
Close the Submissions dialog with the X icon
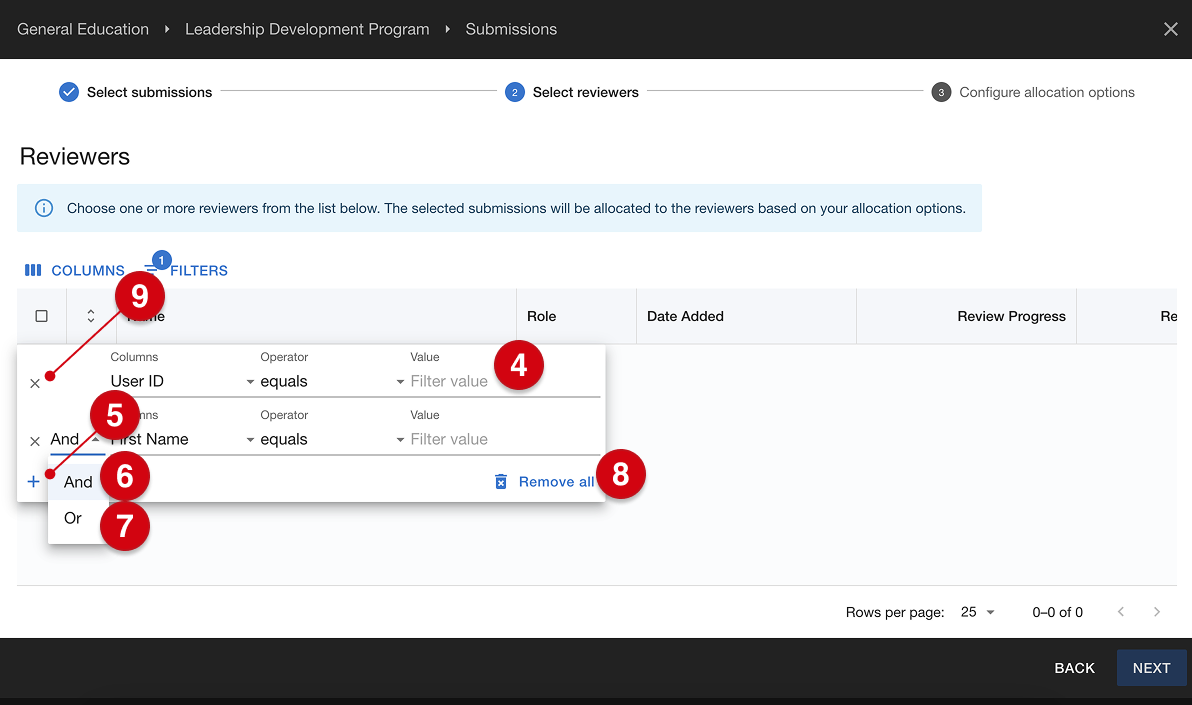pos(1170,29)
